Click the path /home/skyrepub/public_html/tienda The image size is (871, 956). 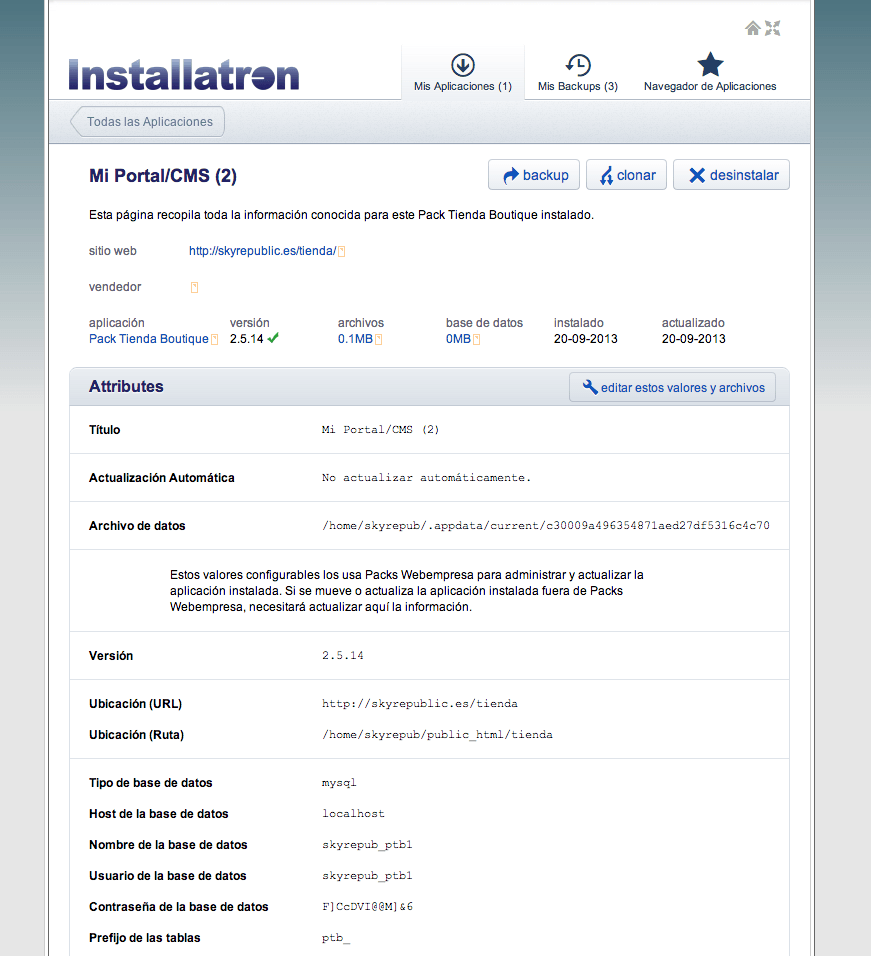pyautogui.click(x=437, y=735)
